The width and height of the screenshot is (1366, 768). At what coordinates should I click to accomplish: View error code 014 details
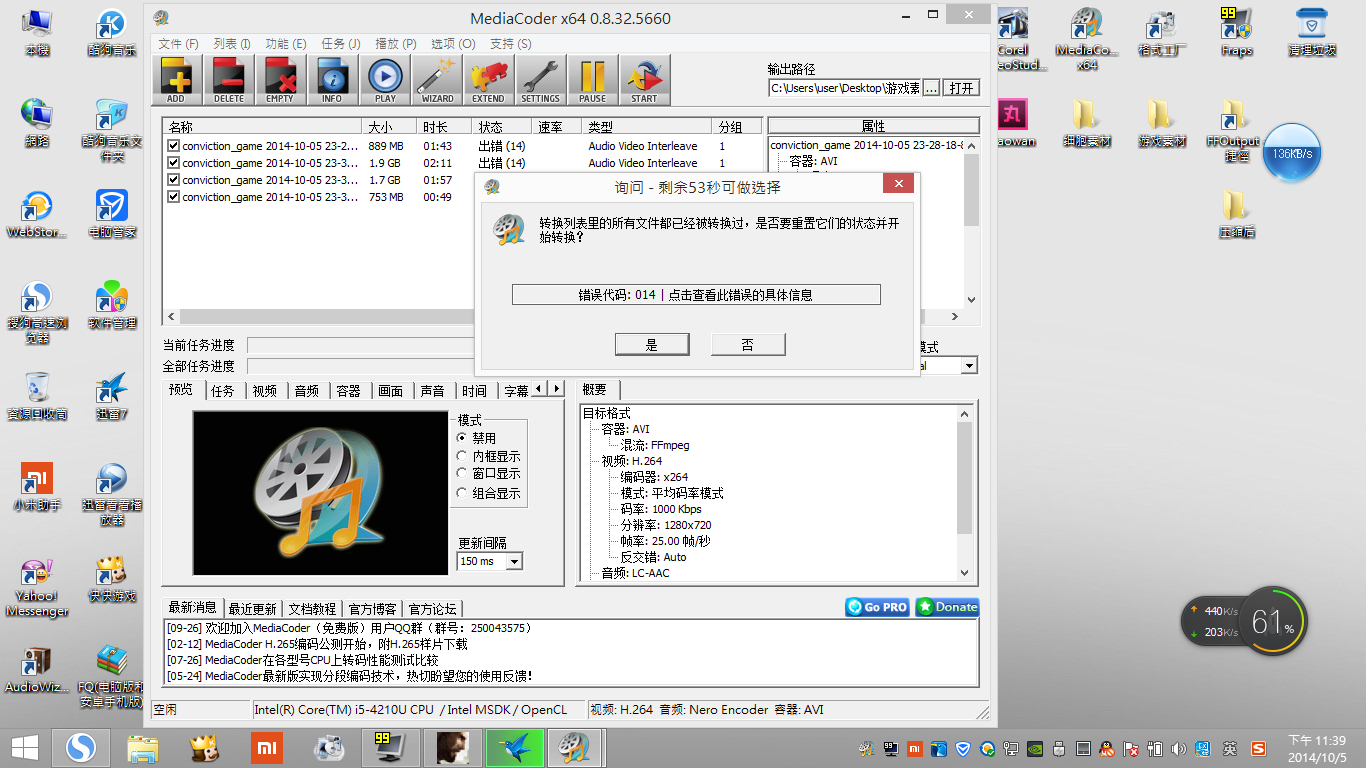point(696,295)
